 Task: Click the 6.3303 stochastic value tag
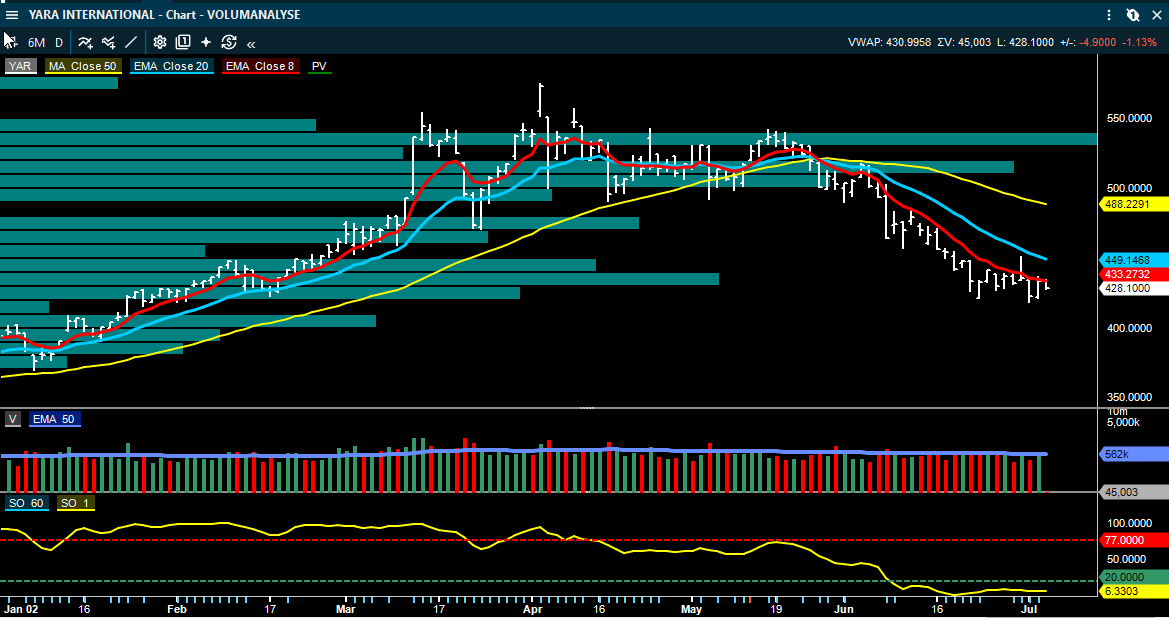(x=1133, y=591)
